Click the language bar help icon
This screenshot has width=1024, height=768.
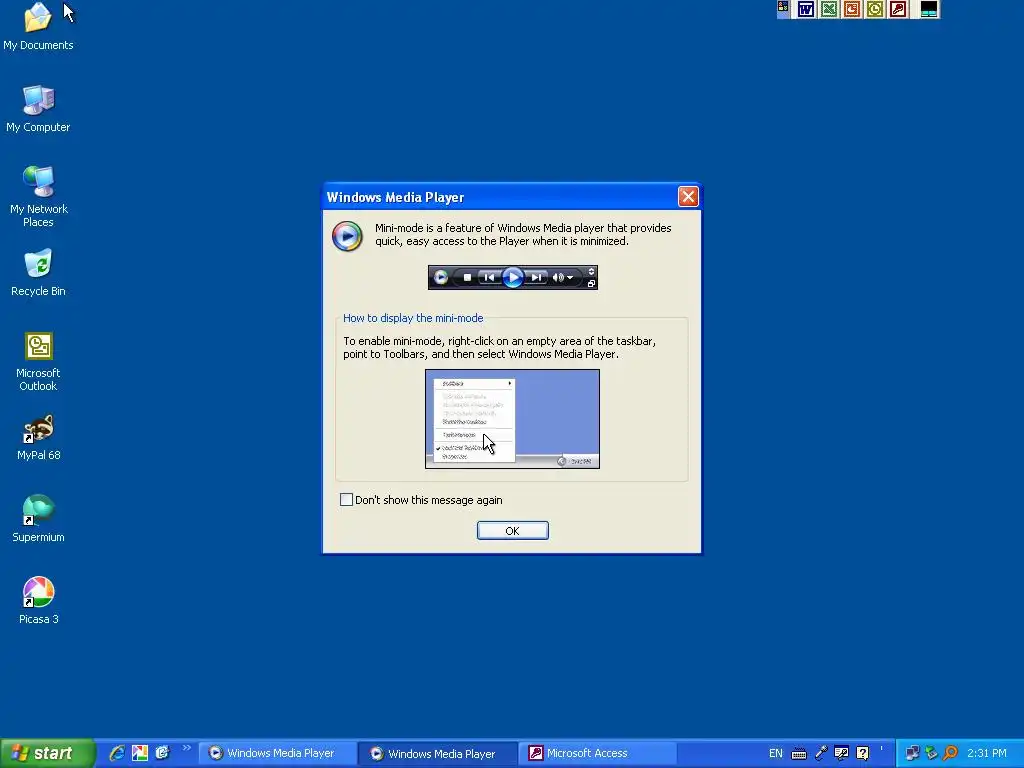click(x=863, y=753)
